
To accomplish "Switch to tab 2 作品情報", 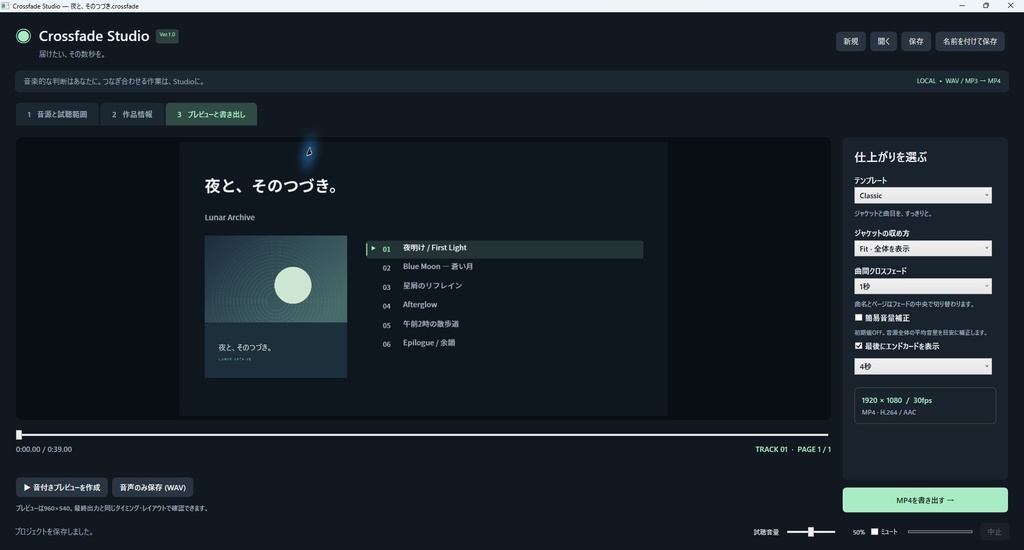I will (132, 114).
